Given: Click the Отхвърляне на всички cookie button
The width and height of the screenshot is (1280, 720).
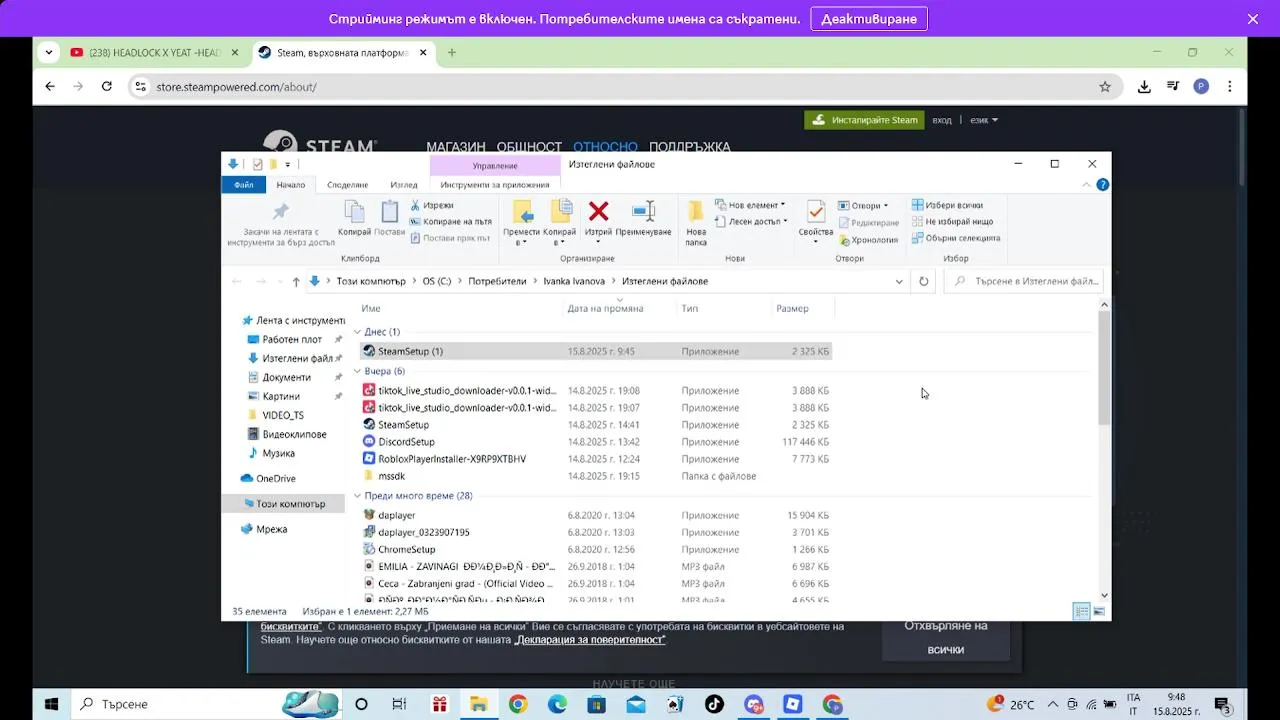Looking at the screenshot, I should (x=946, y=638).
